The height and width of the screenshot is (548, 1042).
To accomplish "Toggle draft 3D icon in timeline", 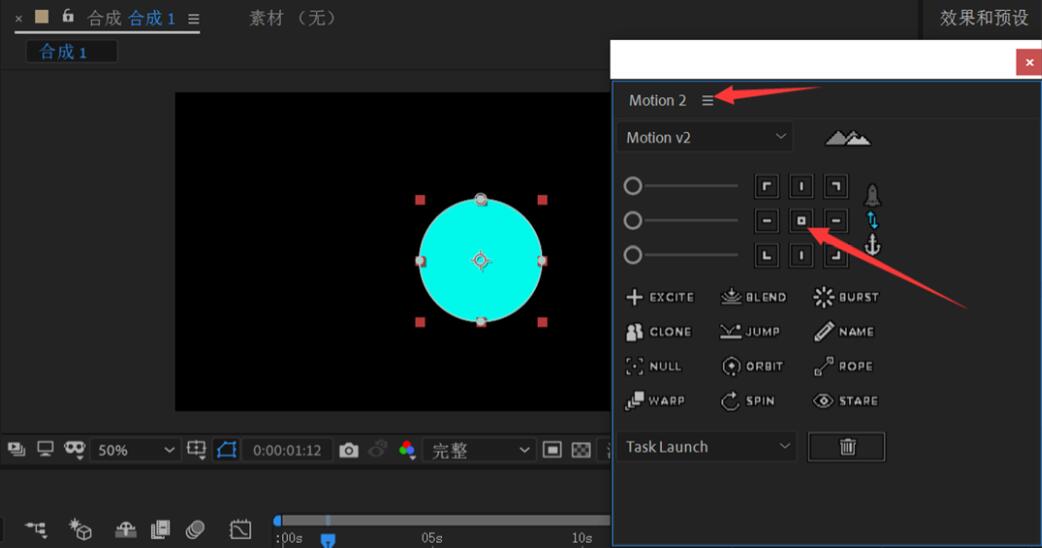I will pos(80,529).
